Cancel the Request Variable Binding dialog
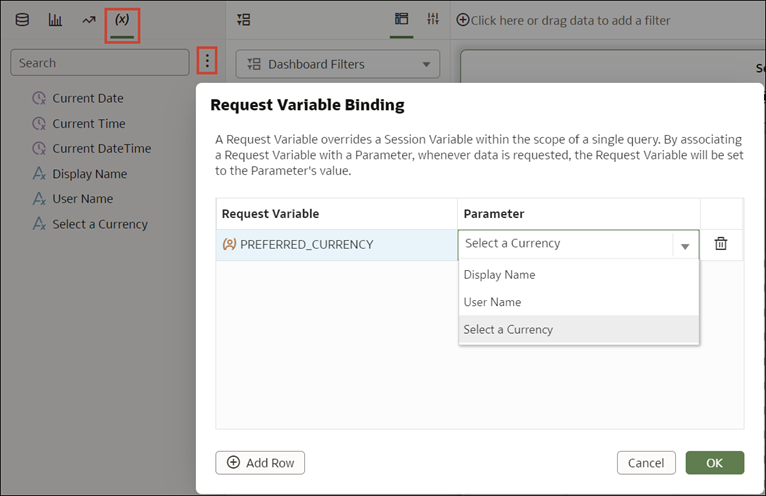Image resolution: width=766 pixels, height=496 pixels. coord(646,463)
